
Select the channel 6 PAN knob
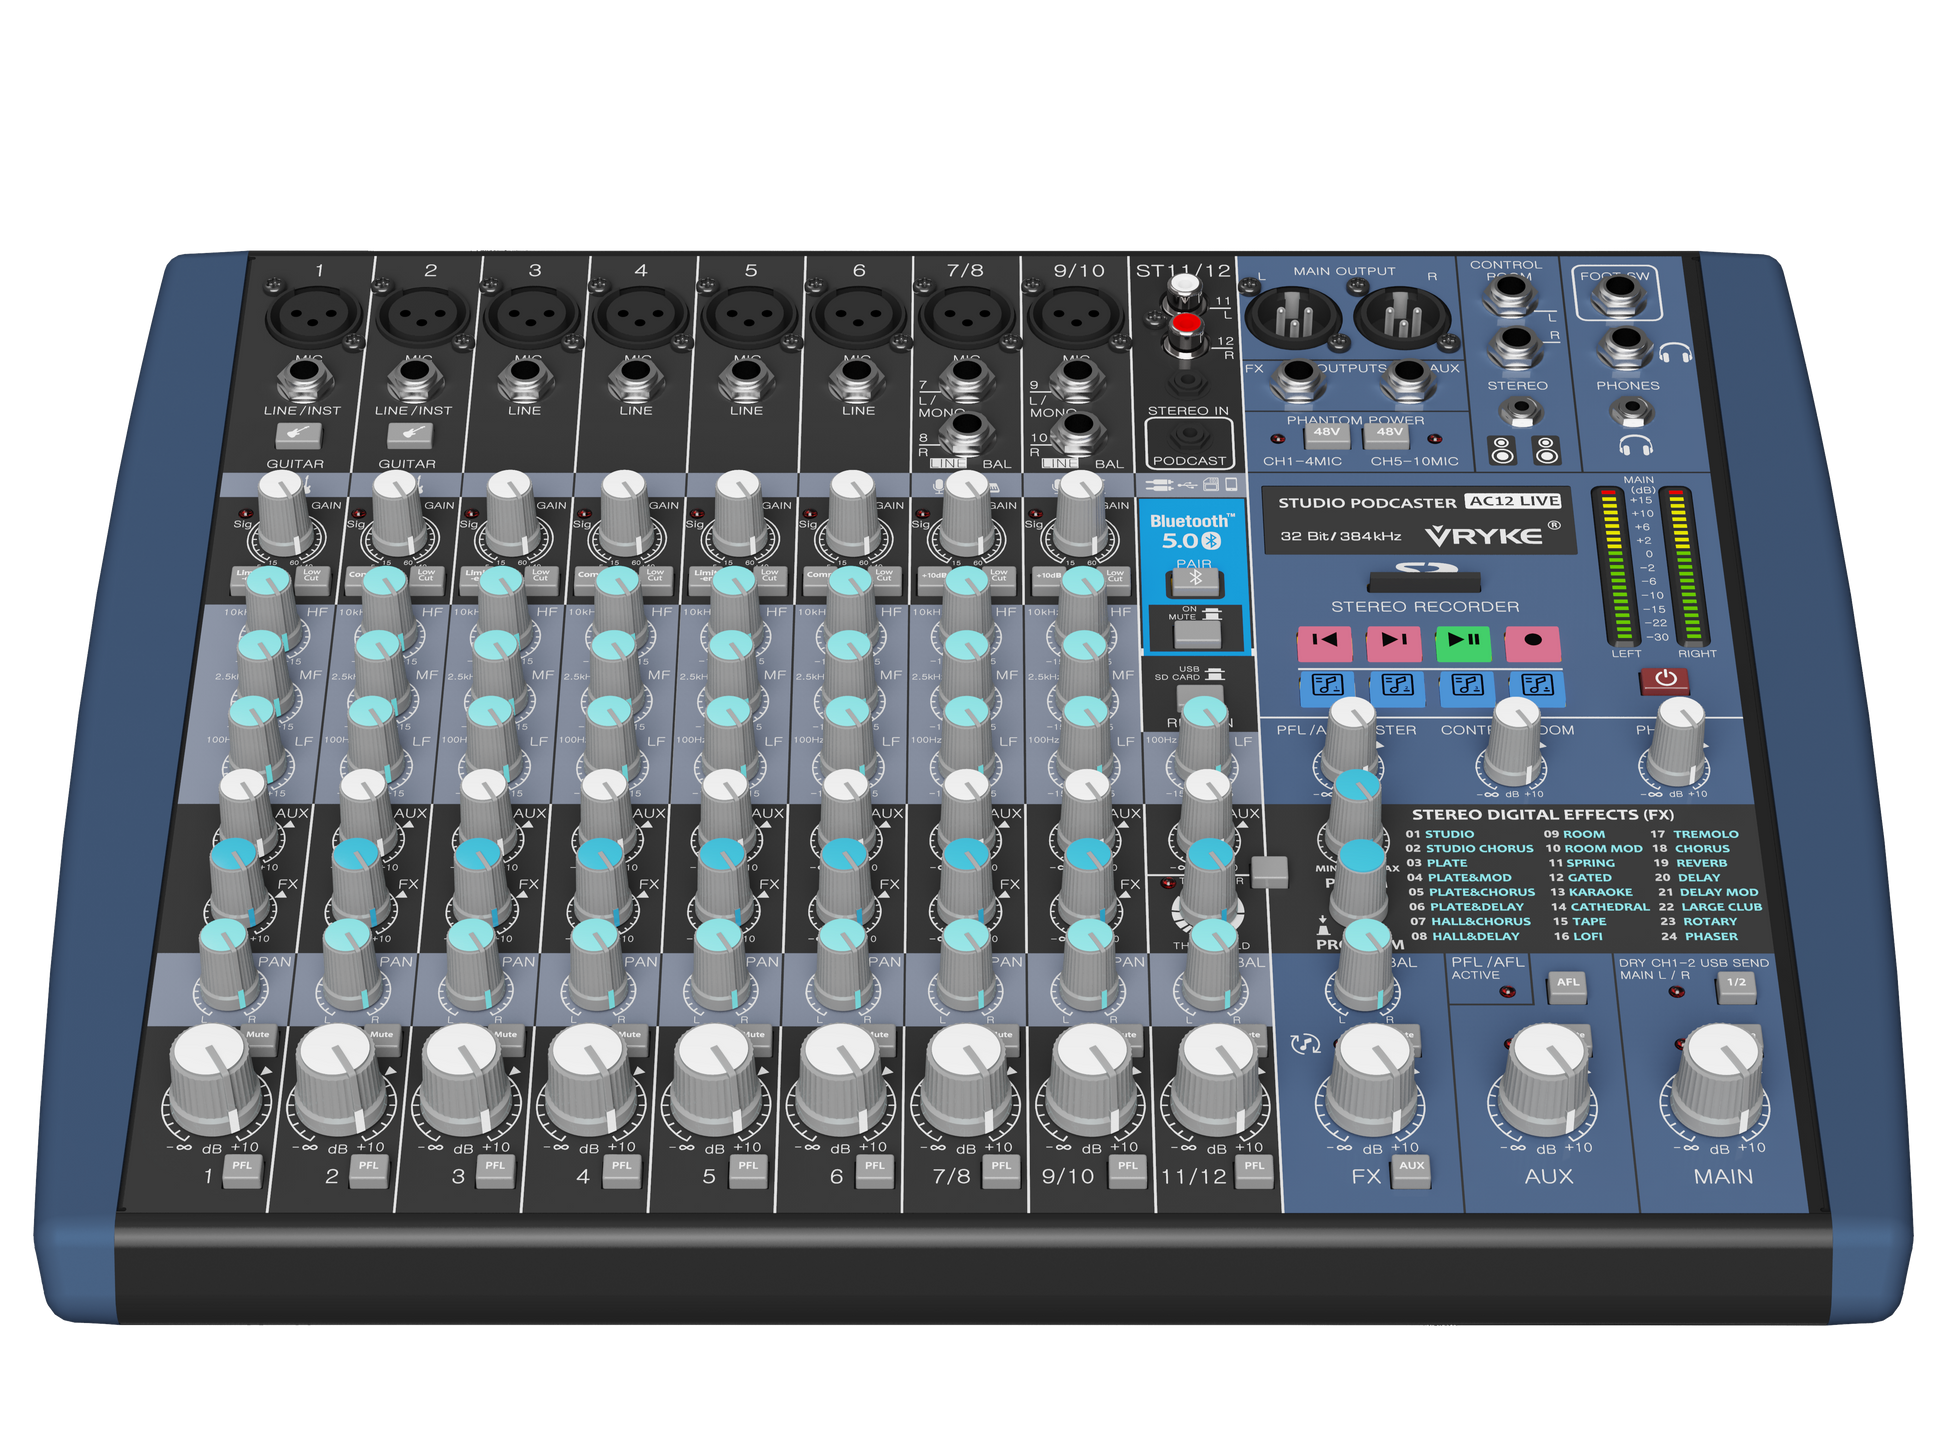pyautogui.click(x=845, y=964)
